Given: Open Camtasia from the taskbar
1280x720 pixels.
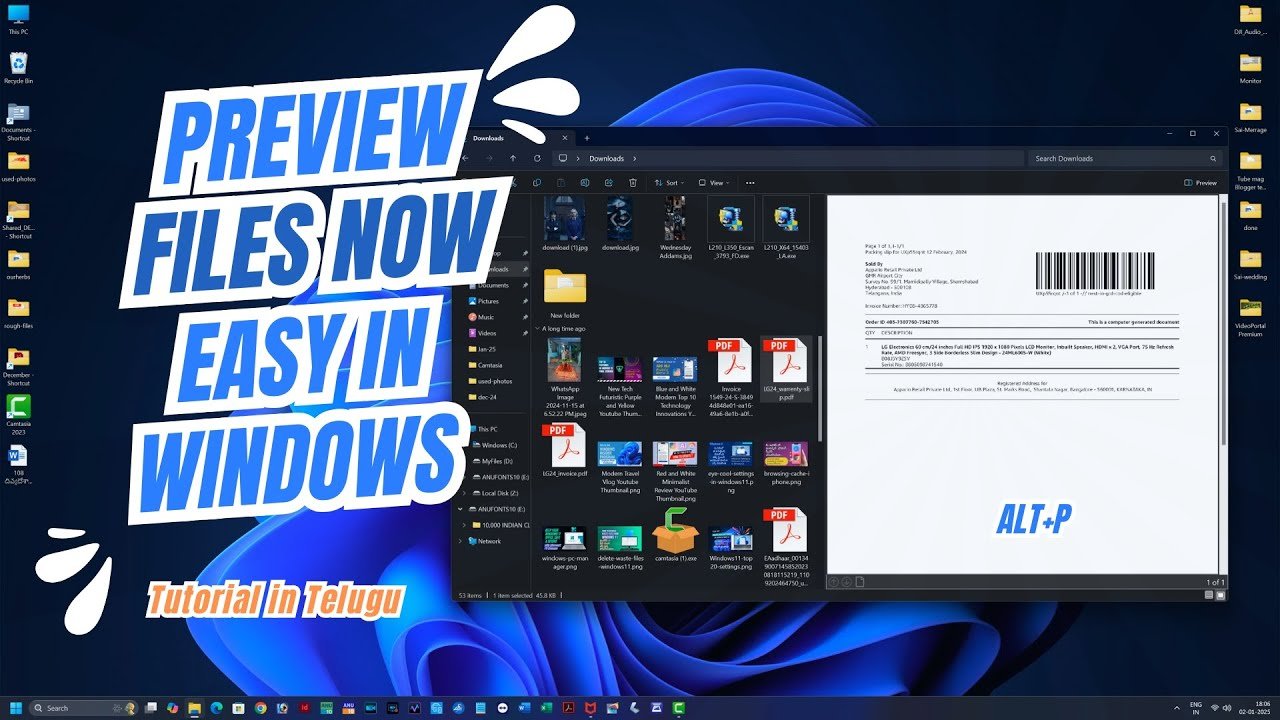Looking at the screenshot, I should click(x=679, y=707).
